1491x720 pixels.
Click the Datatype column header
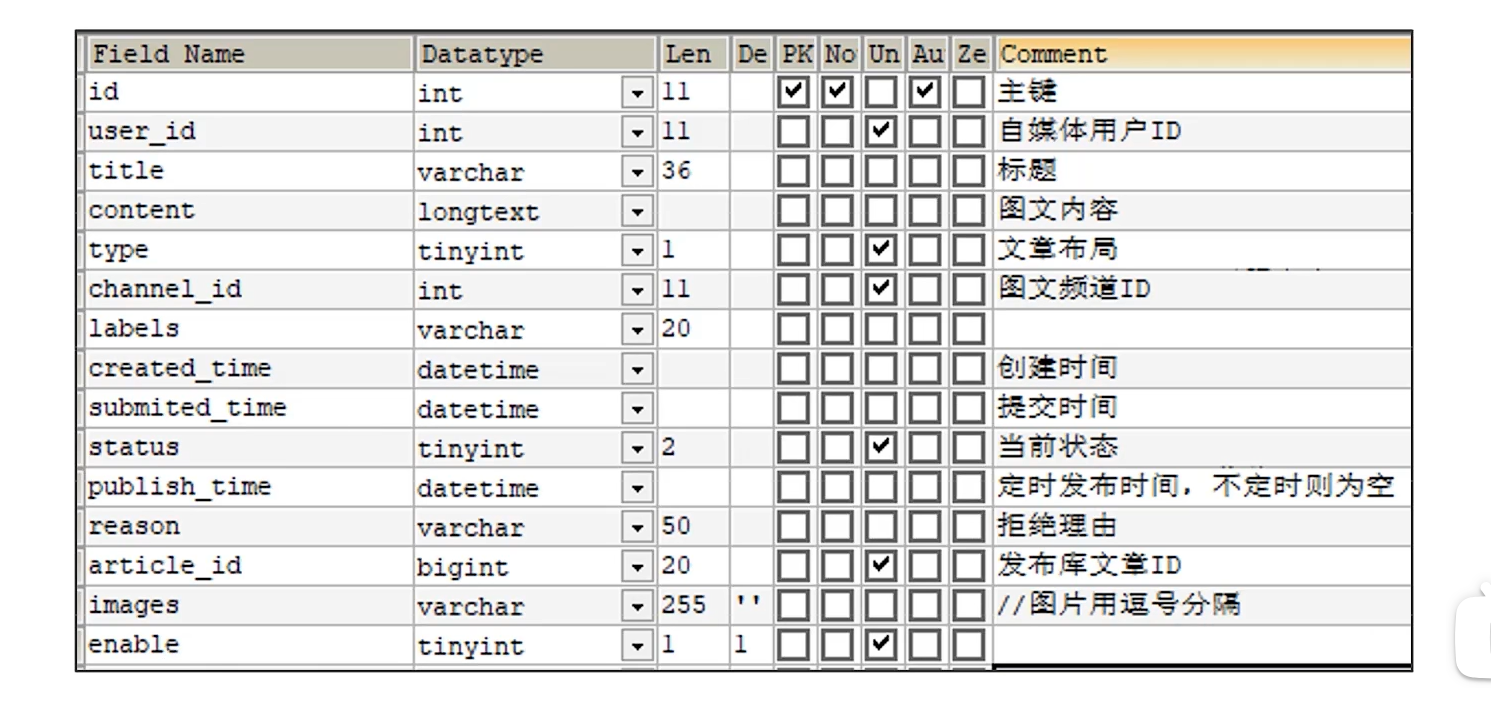pos(535,54)
